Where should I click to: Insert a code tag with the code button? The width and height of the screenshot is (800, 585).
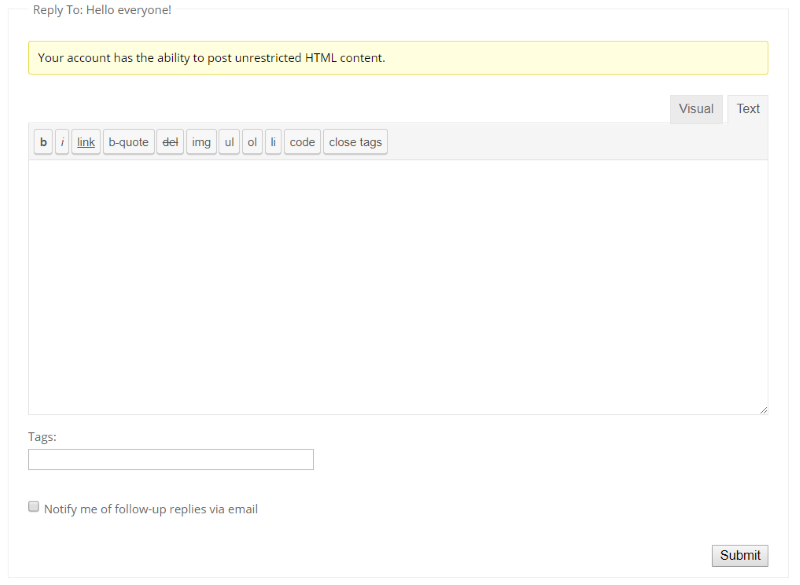(302, 142)
